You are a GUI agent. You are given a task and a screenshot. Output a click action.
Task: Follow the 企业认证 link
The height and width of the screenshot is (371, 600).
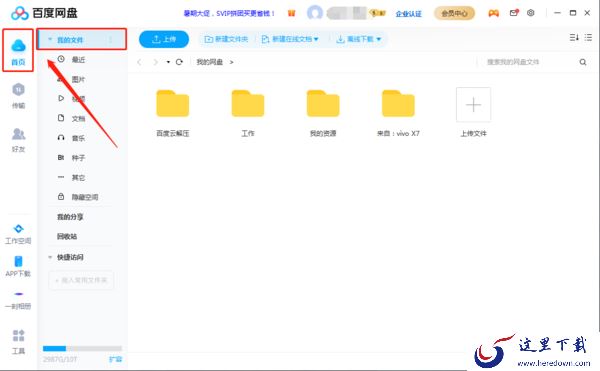pyautogui.click(x=408, y=14)
